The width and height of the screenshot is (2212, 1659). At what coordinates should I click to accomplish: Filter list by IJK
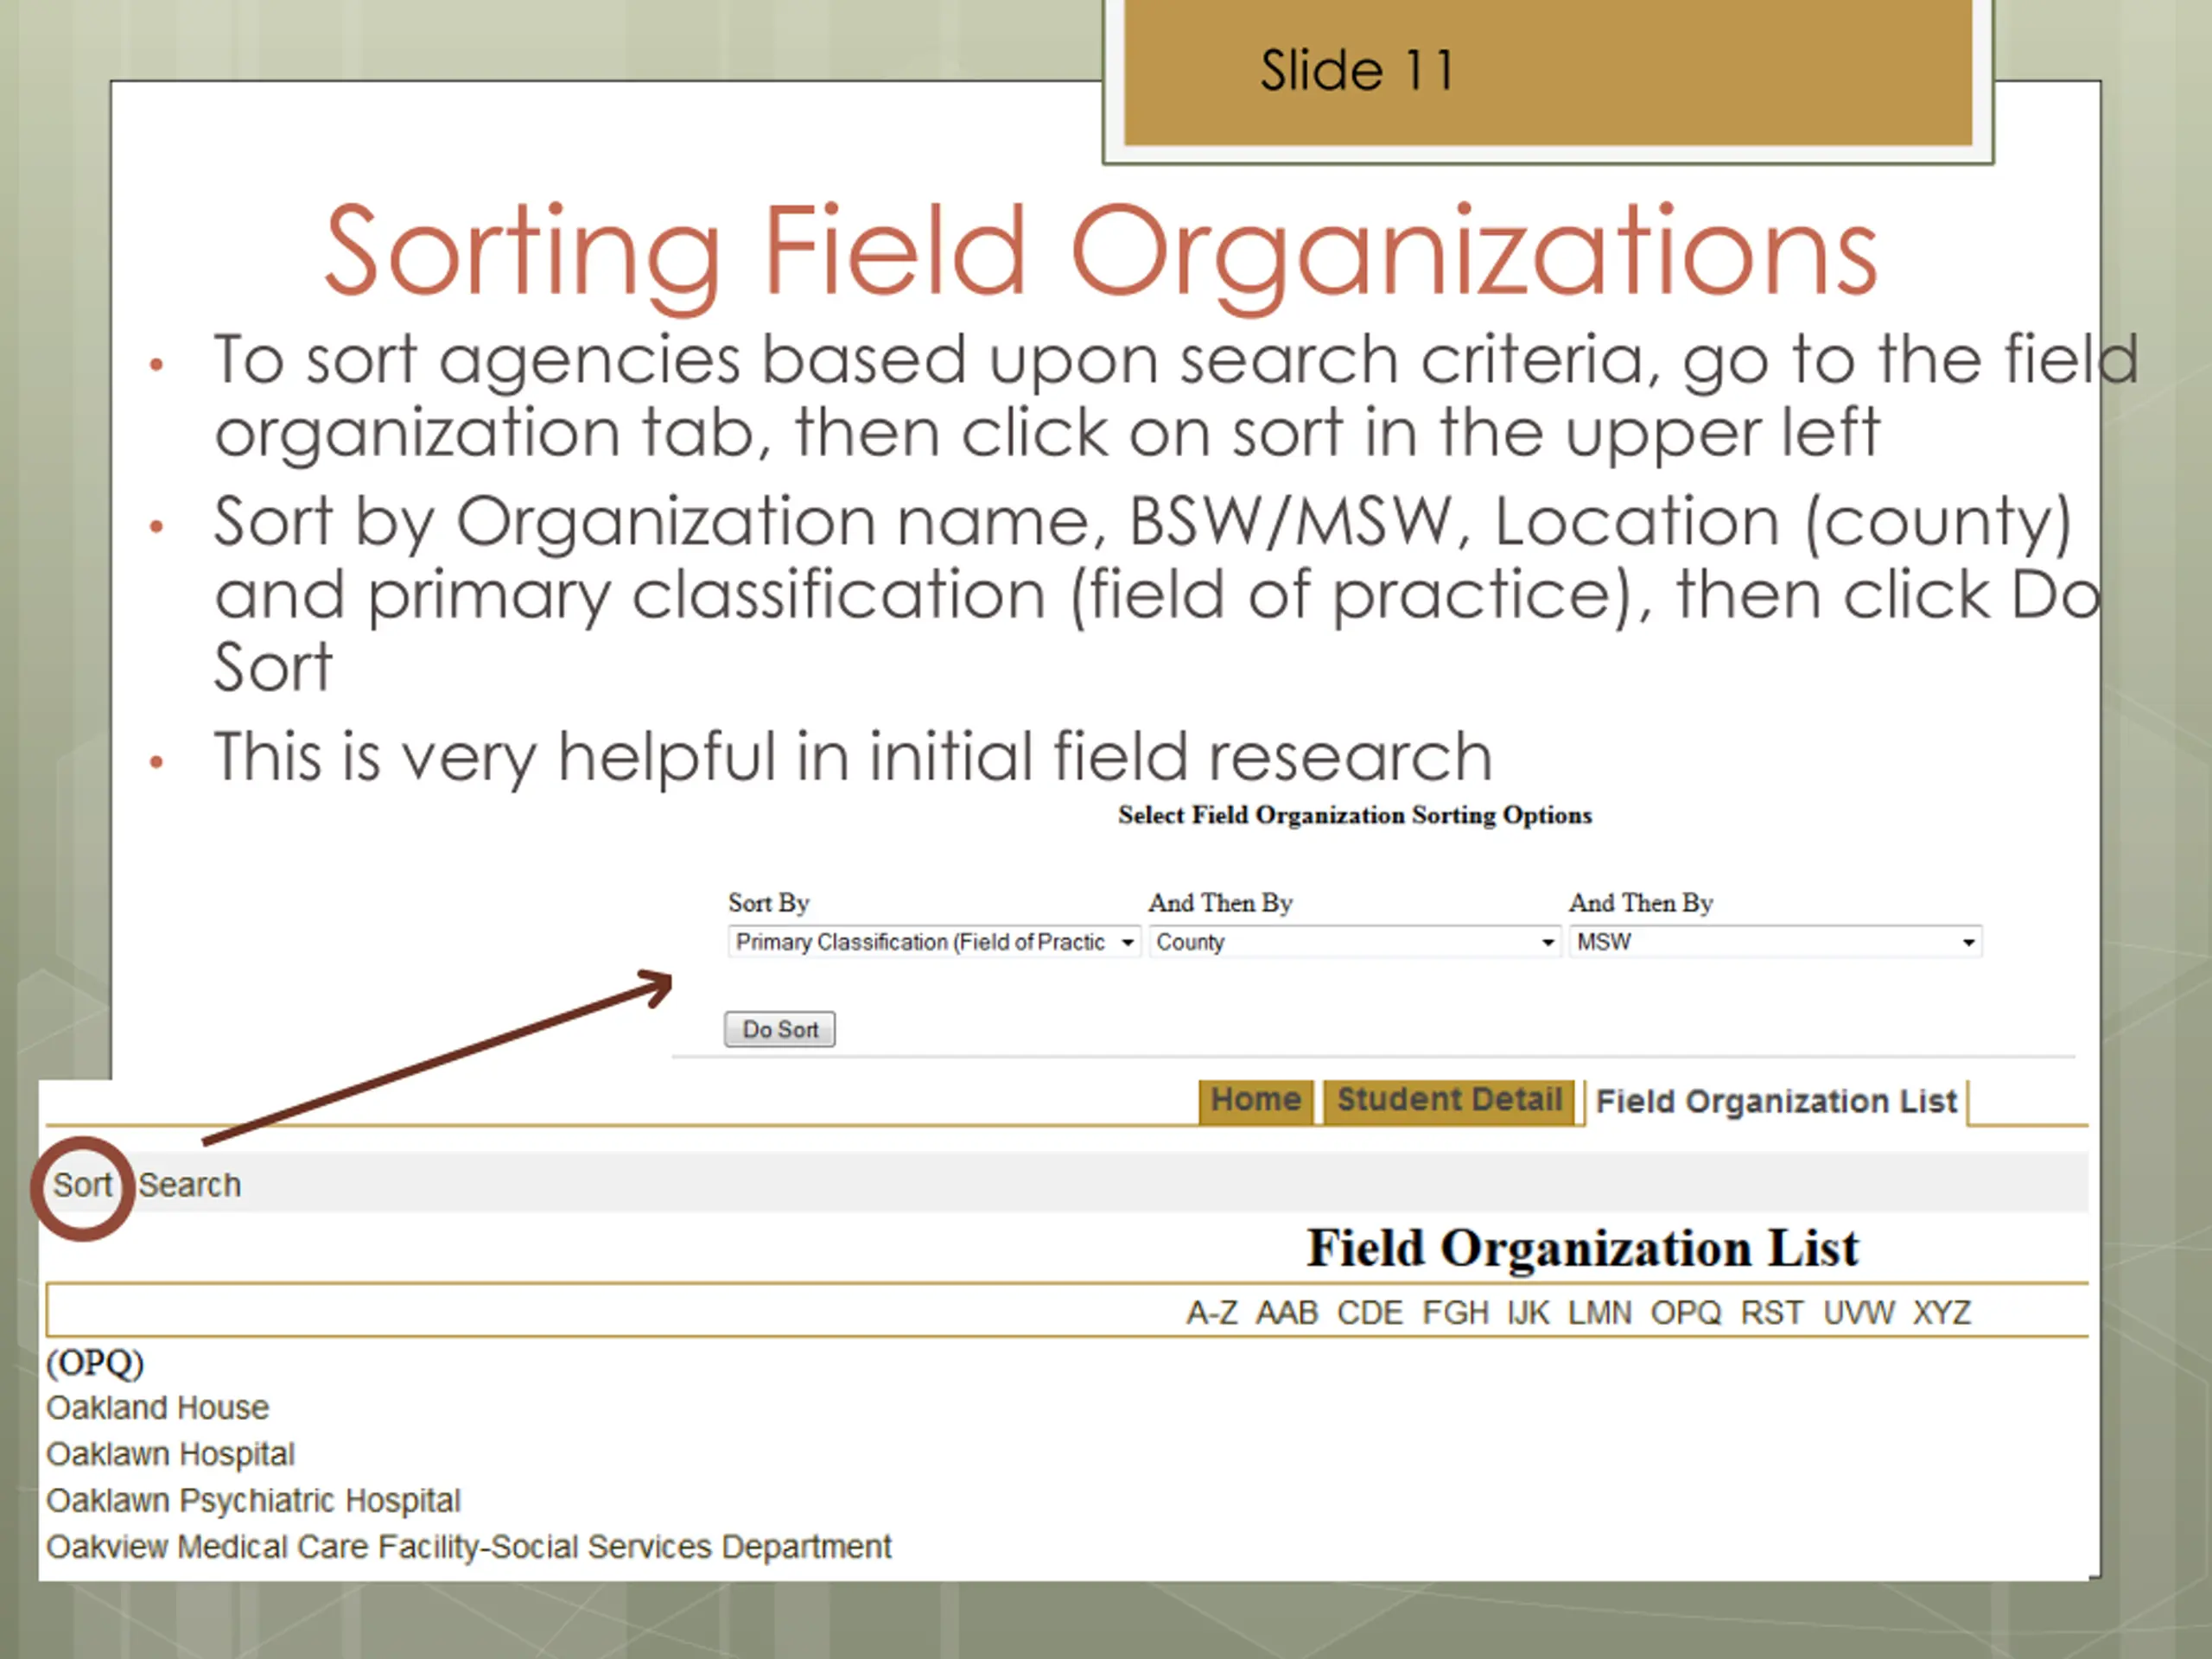pyautogui.click(x=1528, y=1312)
